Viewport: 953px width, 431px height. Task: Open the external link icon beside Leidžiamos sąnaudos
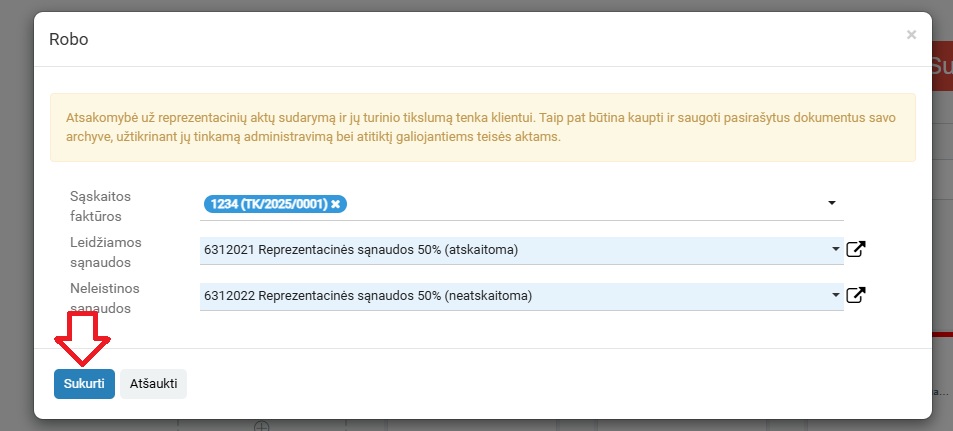856,249
